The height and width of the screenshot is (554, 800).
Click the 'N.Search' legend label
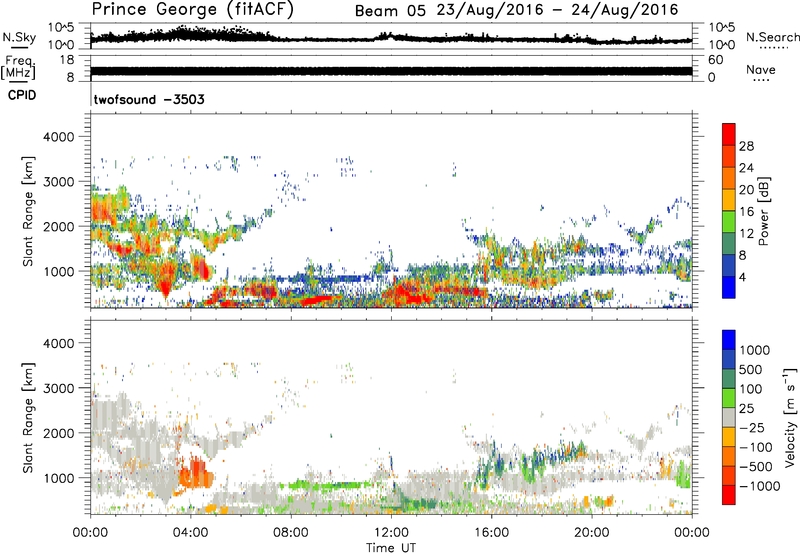point(772,37)
